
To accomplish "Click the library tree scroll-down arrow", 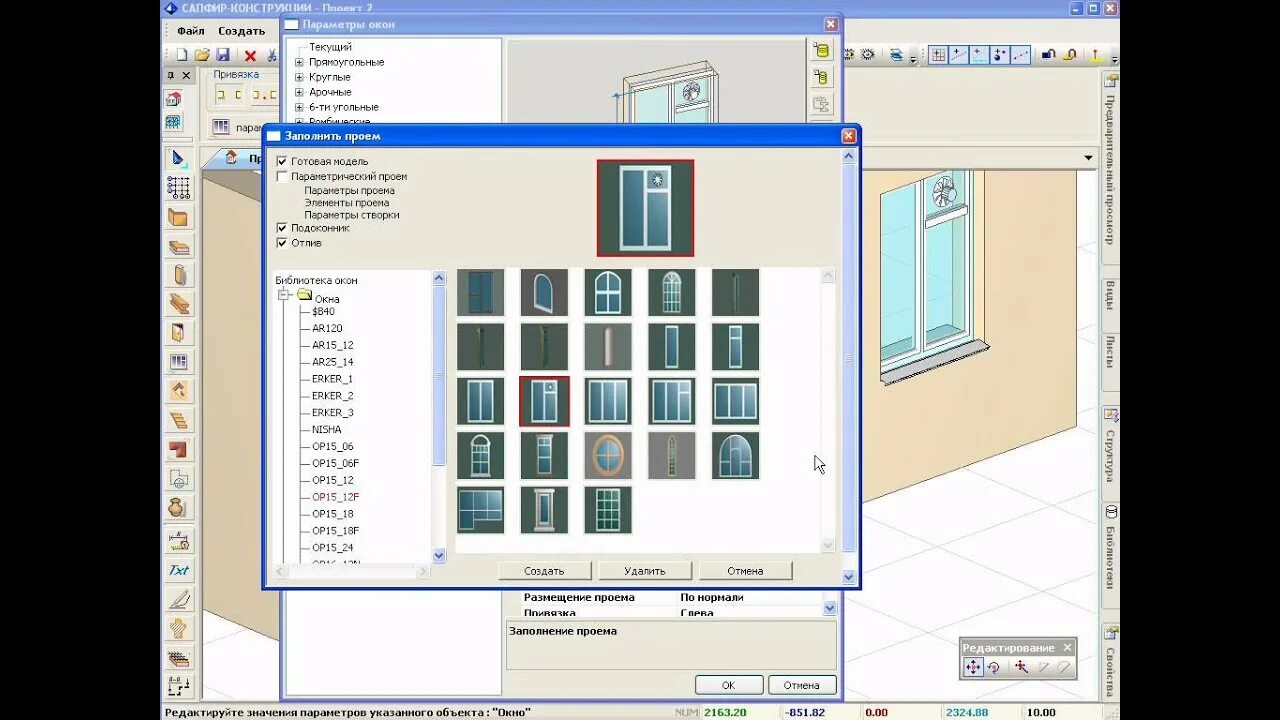I will (439, 555).
